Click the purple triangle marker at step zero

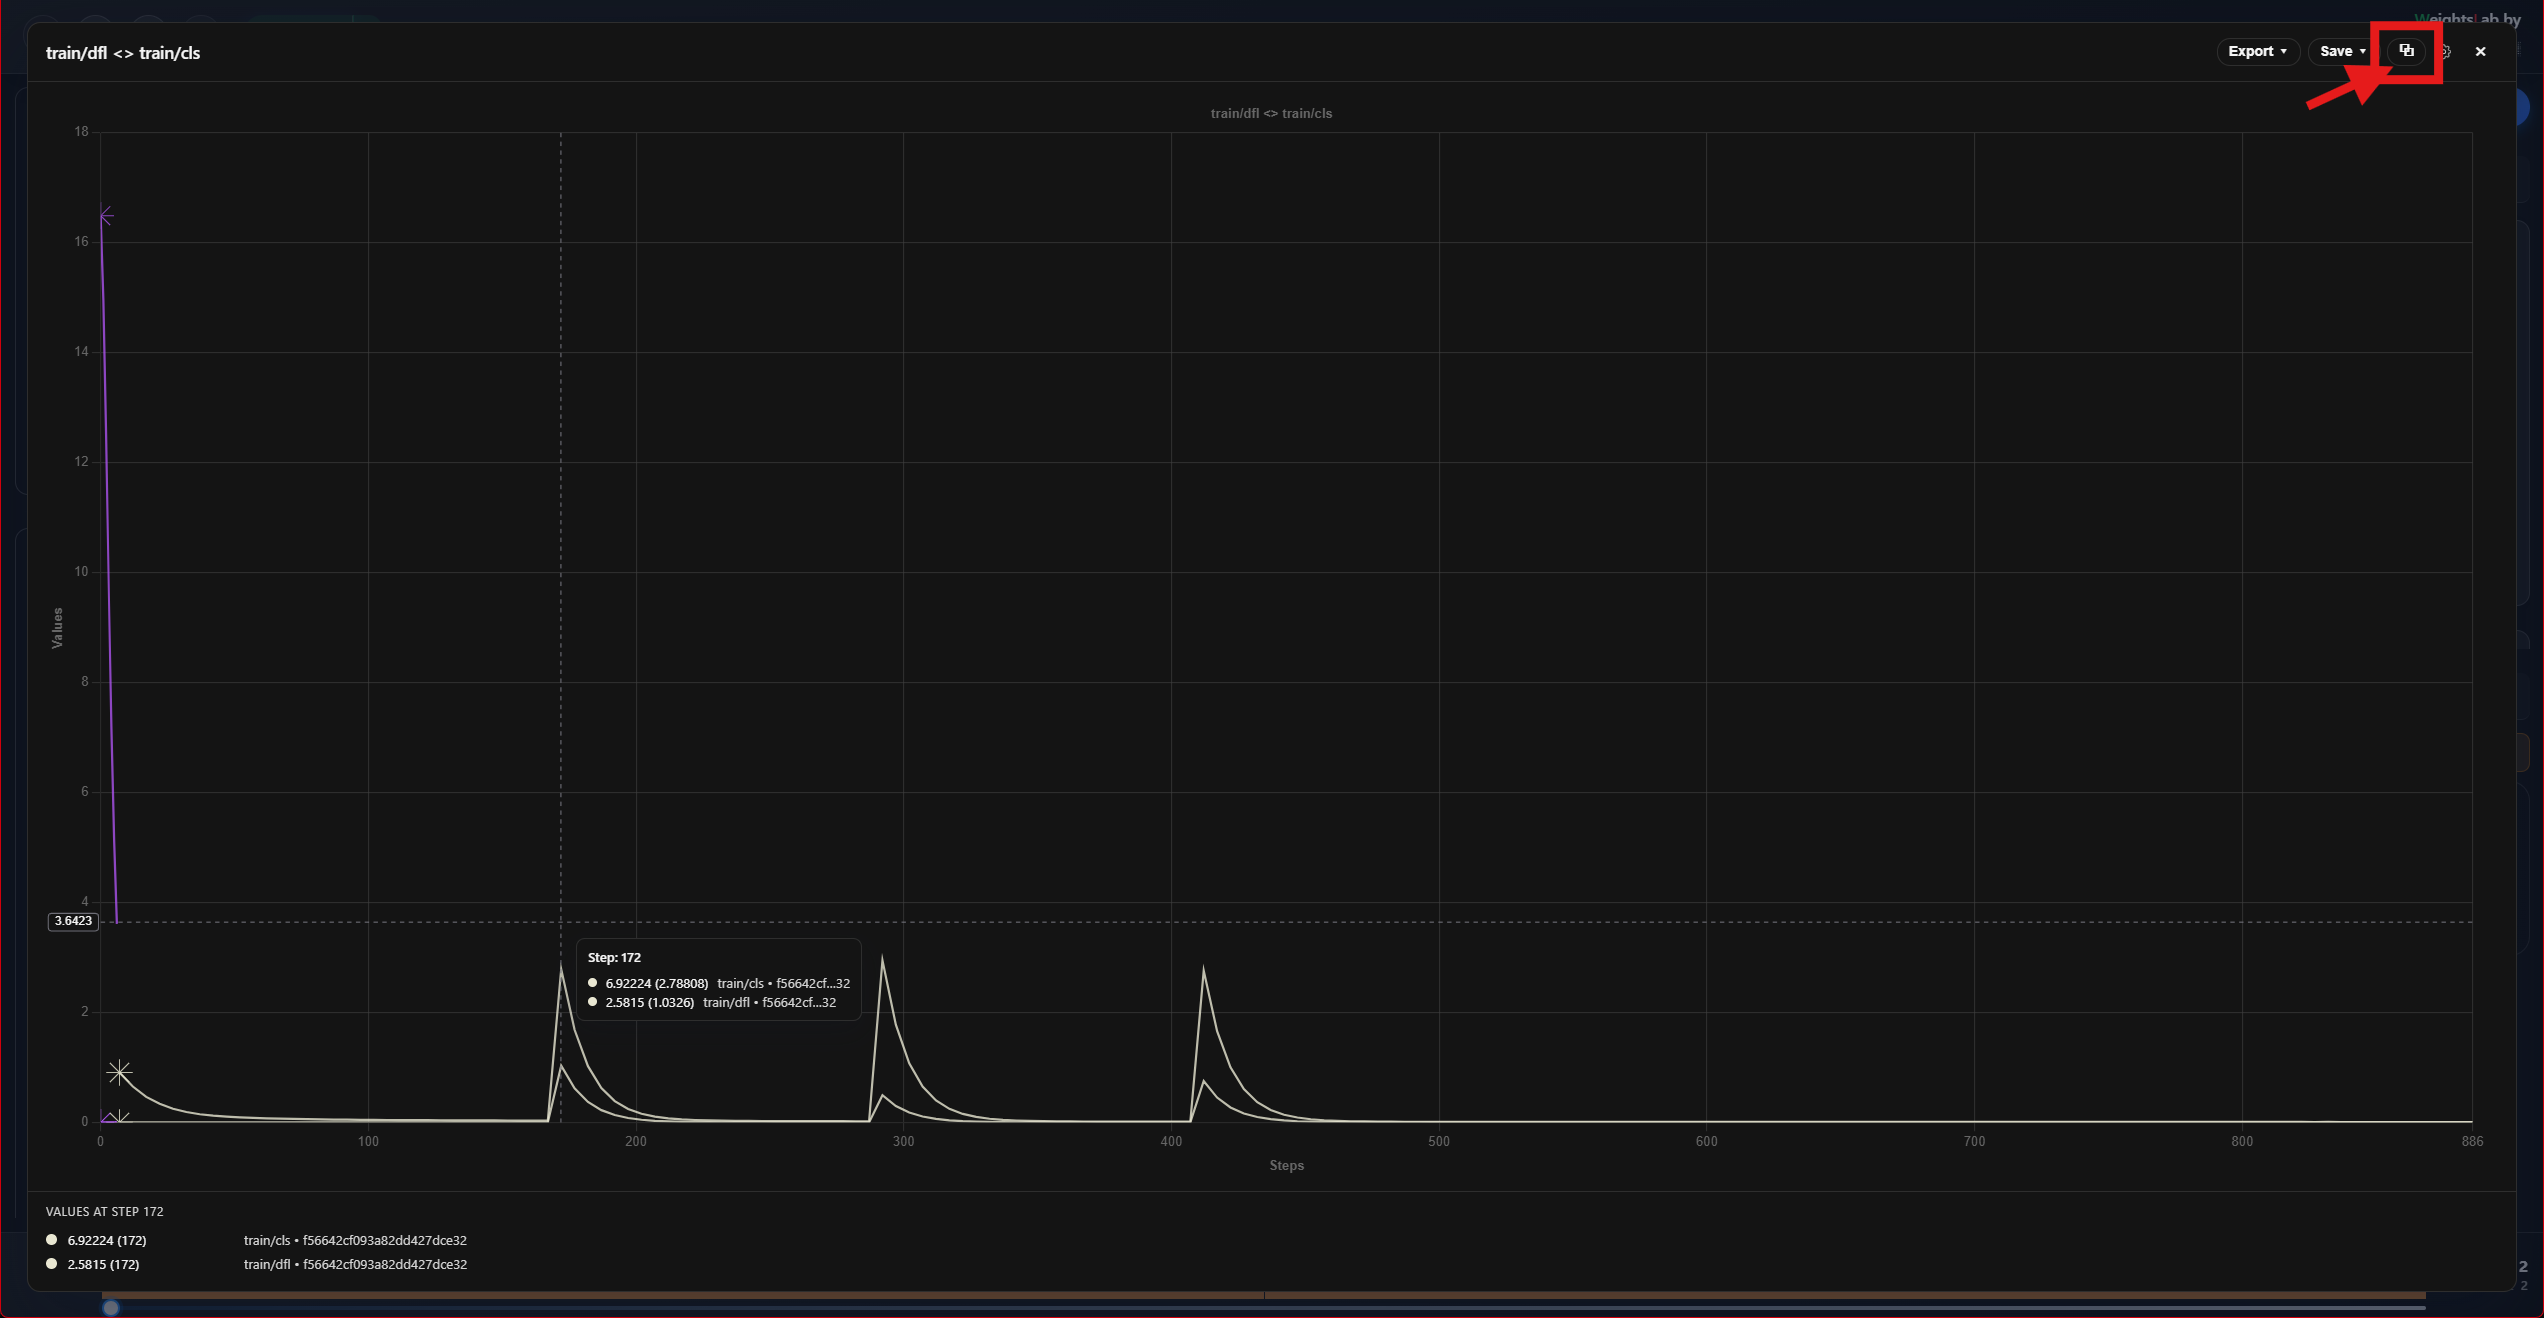pyautogui.click(x=107, y=1118)
